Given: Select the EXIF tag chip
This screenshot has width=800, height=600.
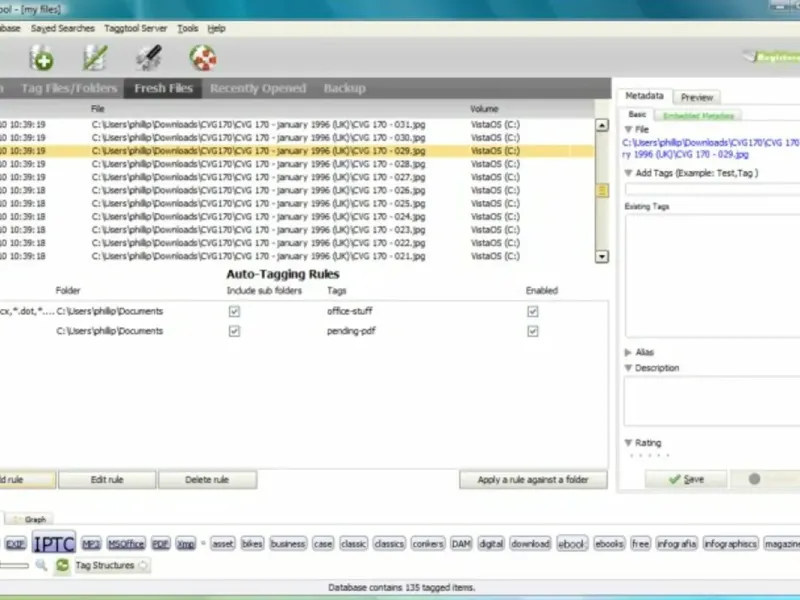Looking at the screenshot, I should point(15,544).
